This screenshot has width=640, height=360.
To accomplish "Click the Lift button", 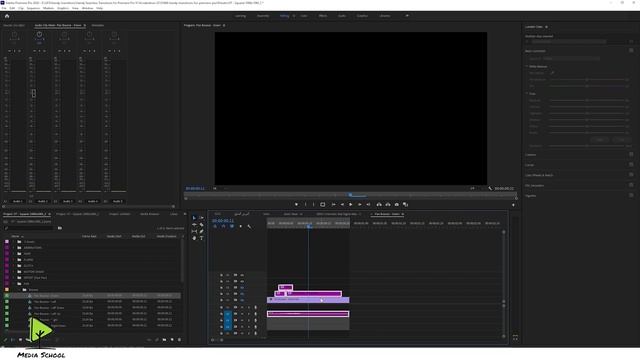I will coord(379,204).
